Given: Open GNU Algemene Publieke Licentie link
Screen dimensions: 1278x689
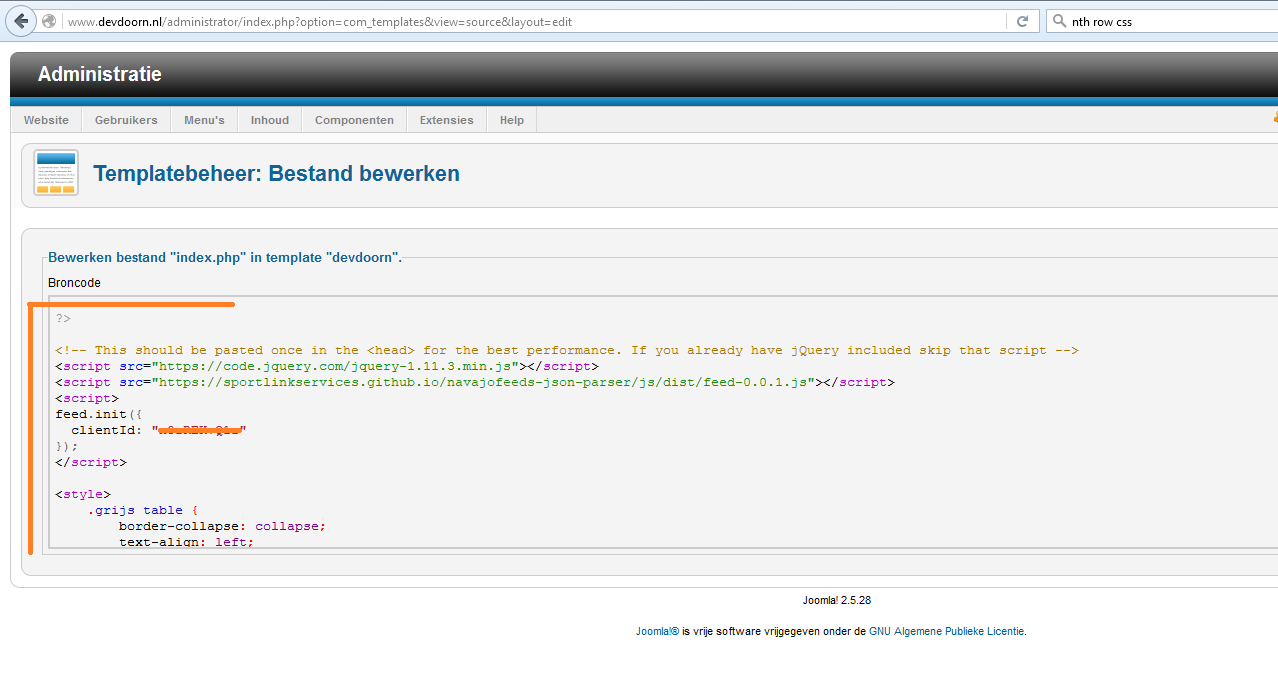Looking at the screenshot, I should [x=947, y=631].
